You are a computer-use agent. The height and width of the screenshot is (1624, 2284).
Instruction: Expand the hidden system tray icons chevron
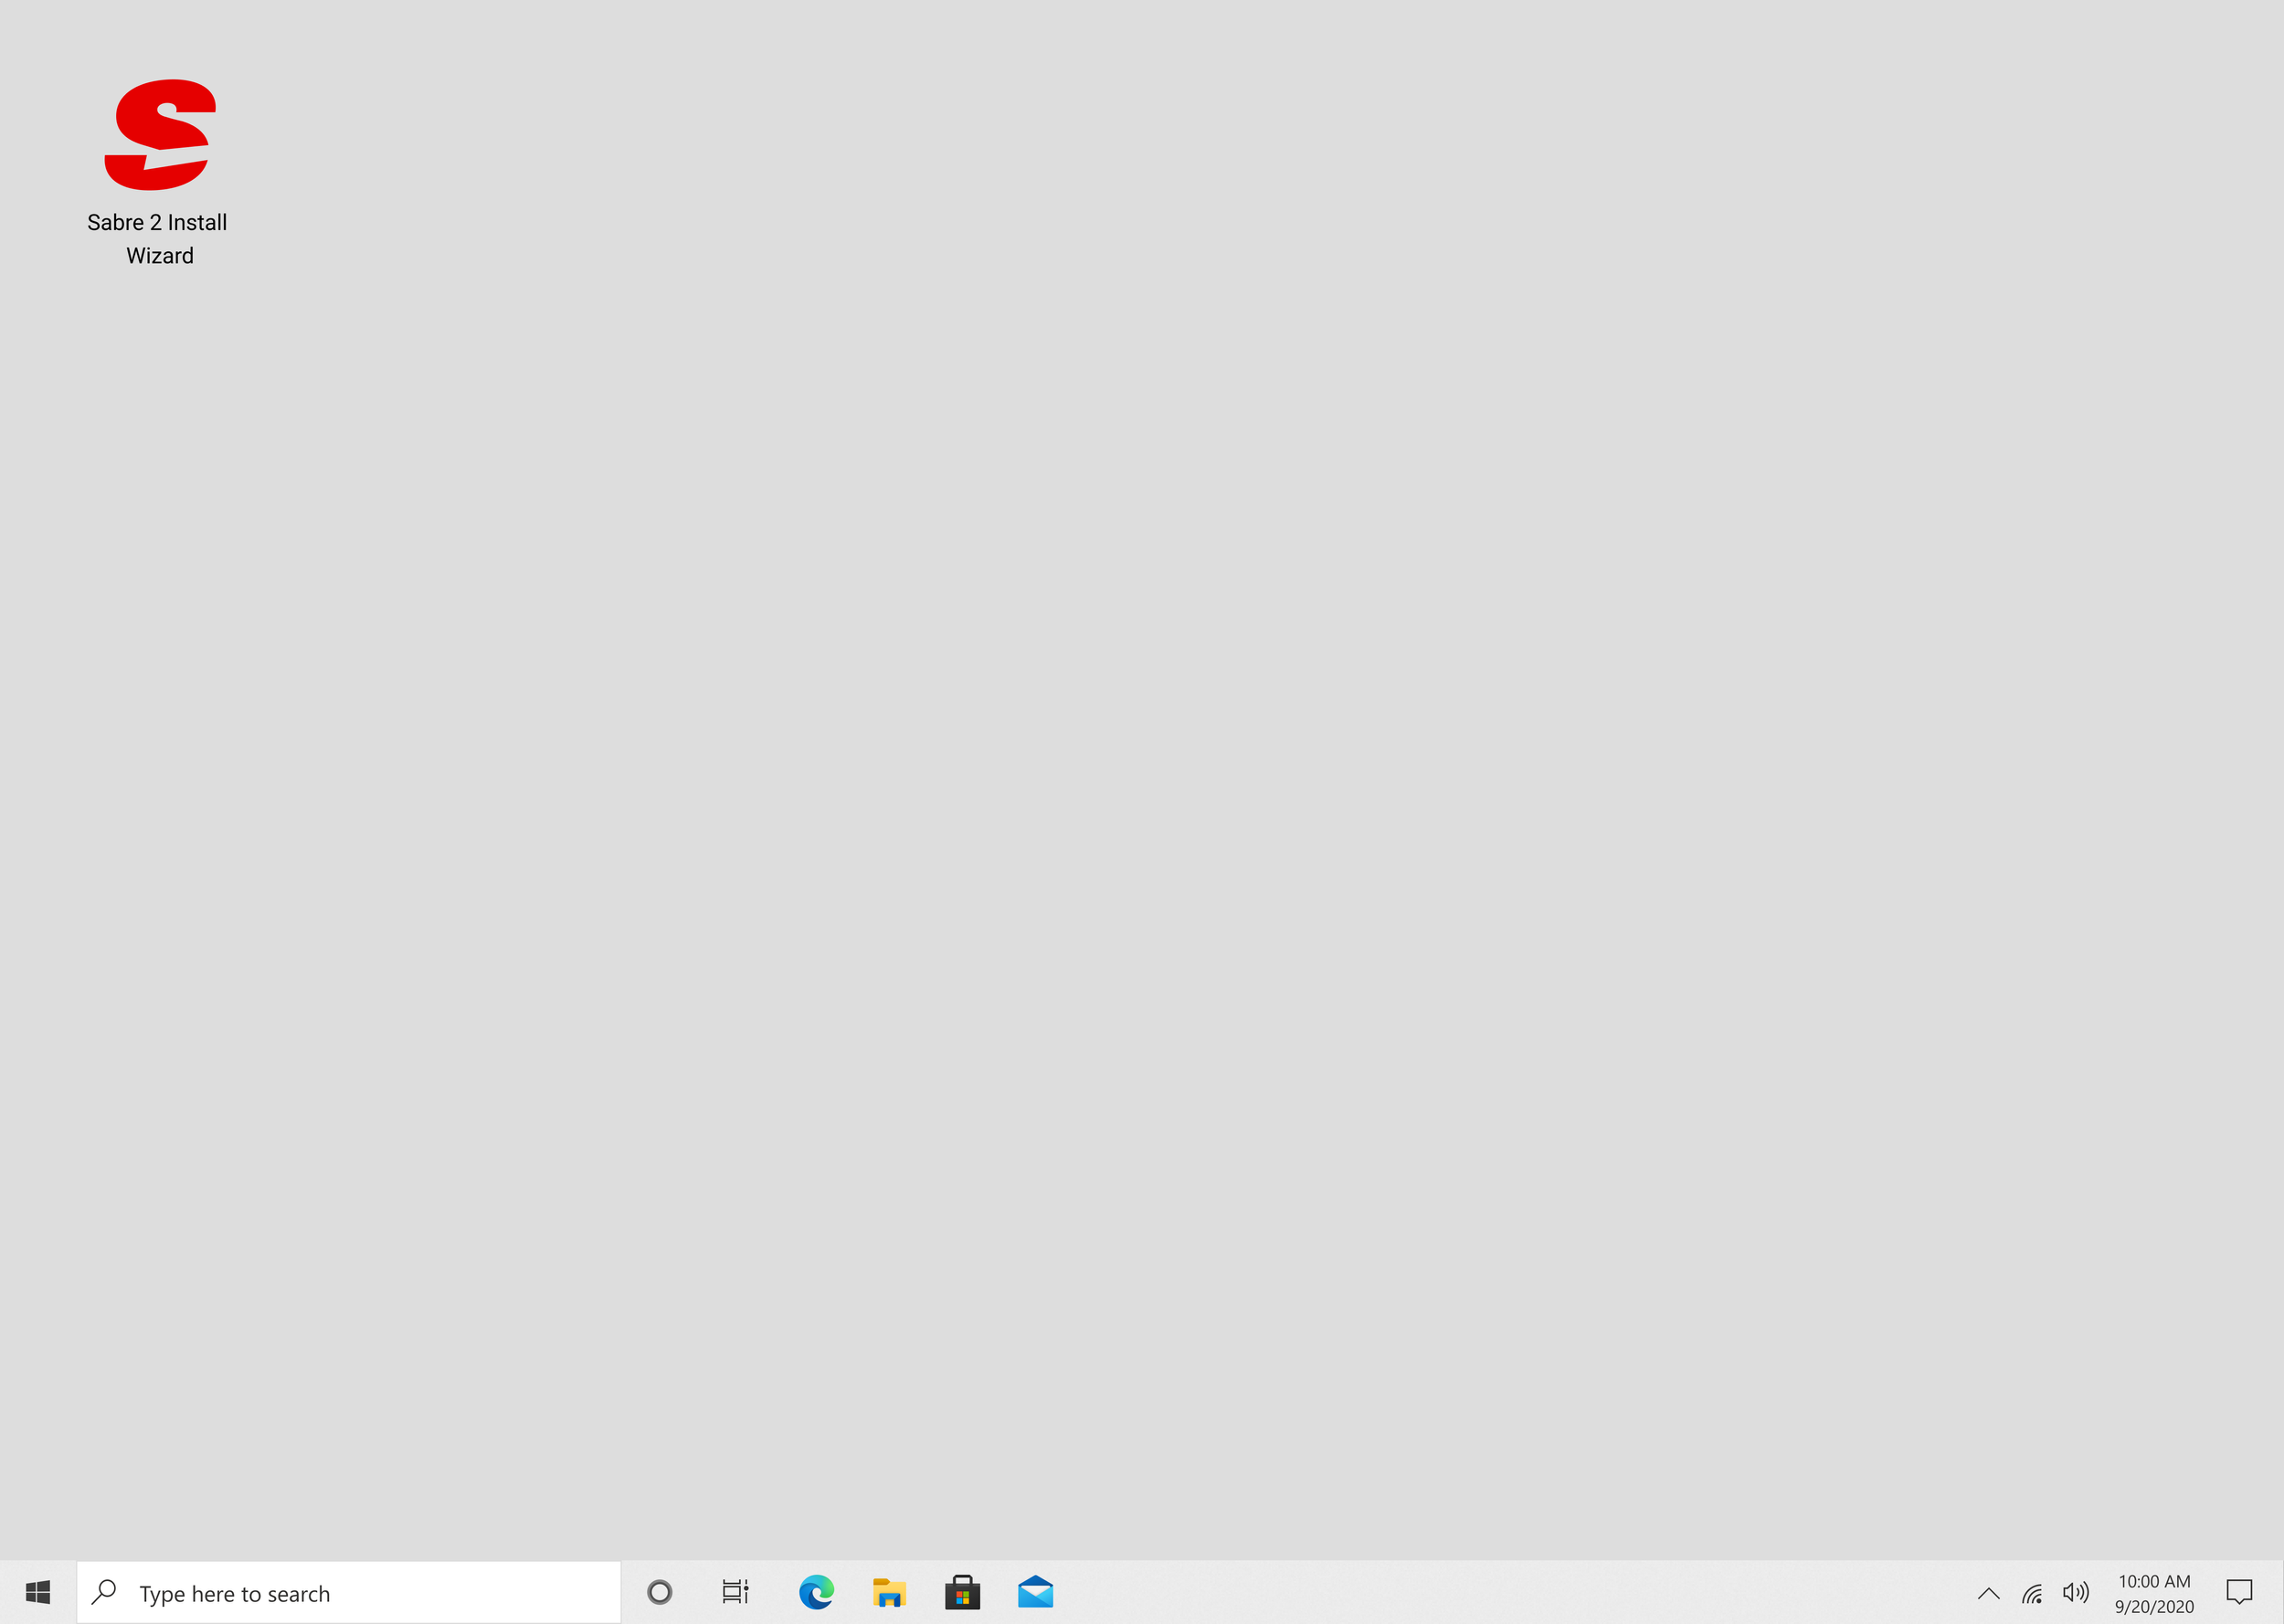pyautogui.click(x=1988, y=1593)
